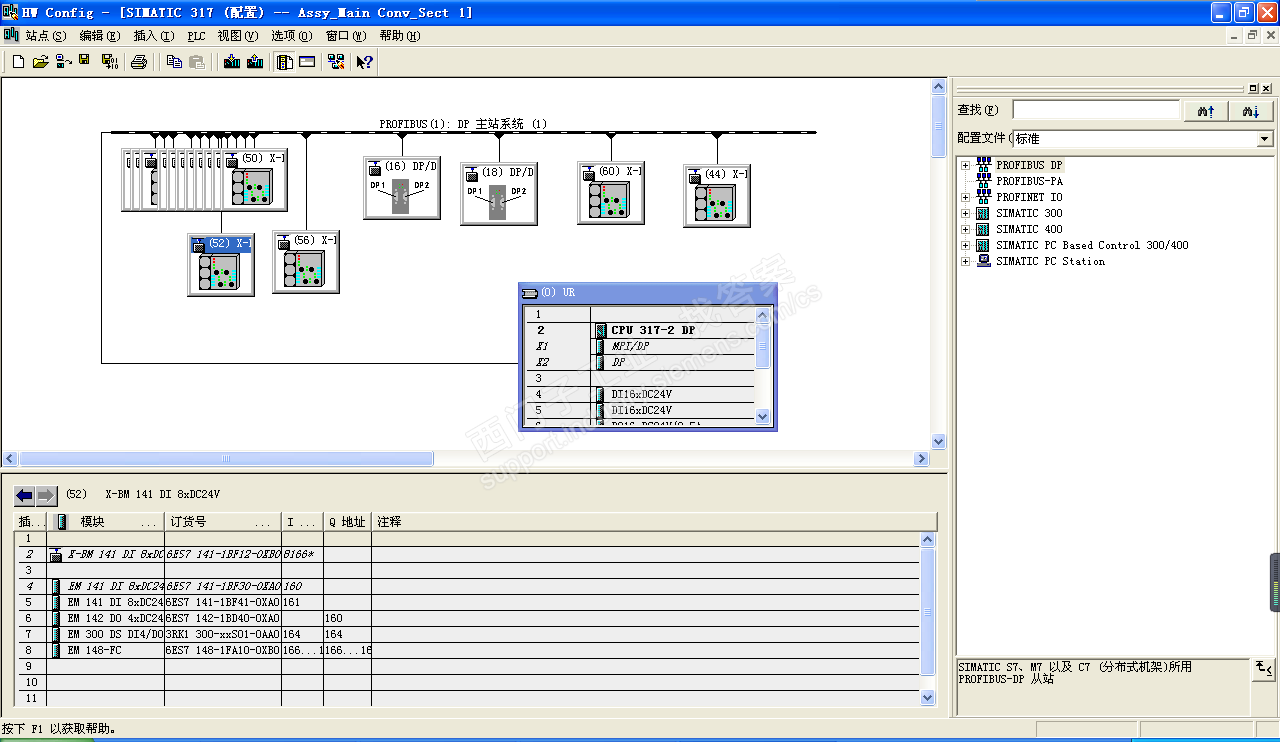The width and height of the screenshot is (1280, 742).
Task: Select slave station (60) X-BM
Action: pos(610,193)
